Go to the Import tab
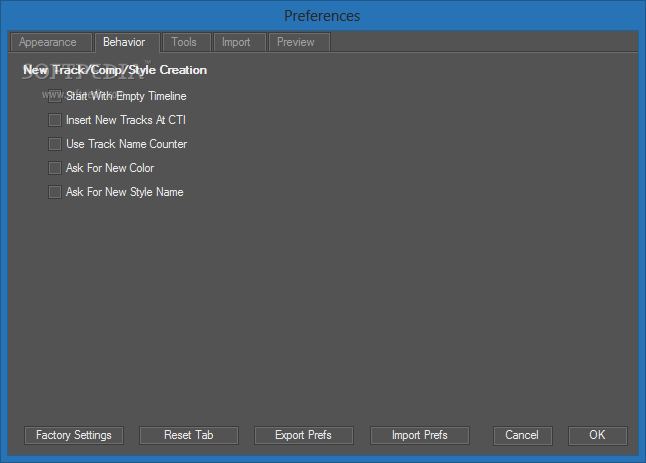This screenshot has height=463, width=646. 239,42
